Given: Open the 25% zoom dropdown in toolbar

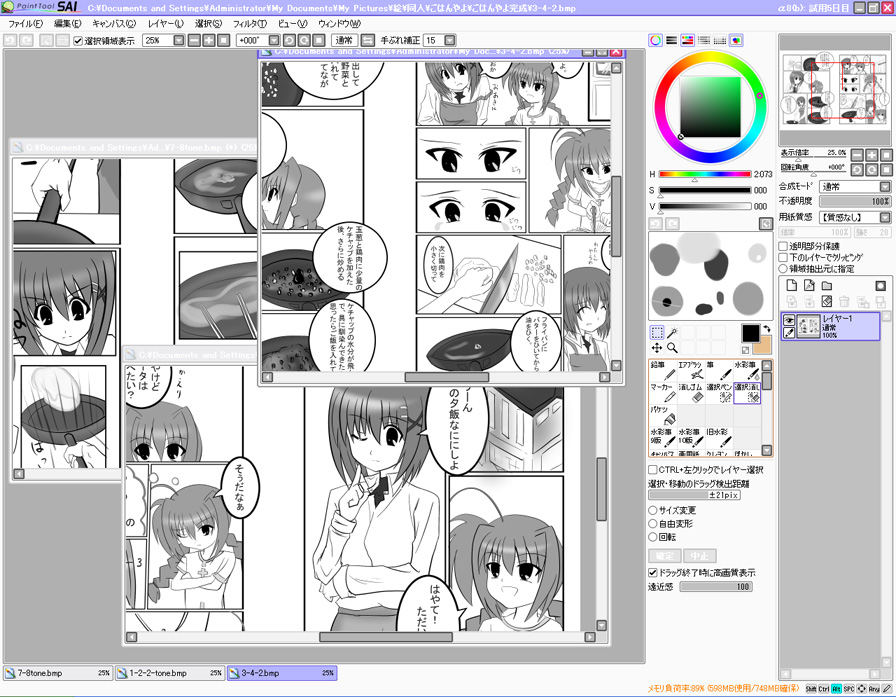Looking at the screenshot, I should coord(179,41).
